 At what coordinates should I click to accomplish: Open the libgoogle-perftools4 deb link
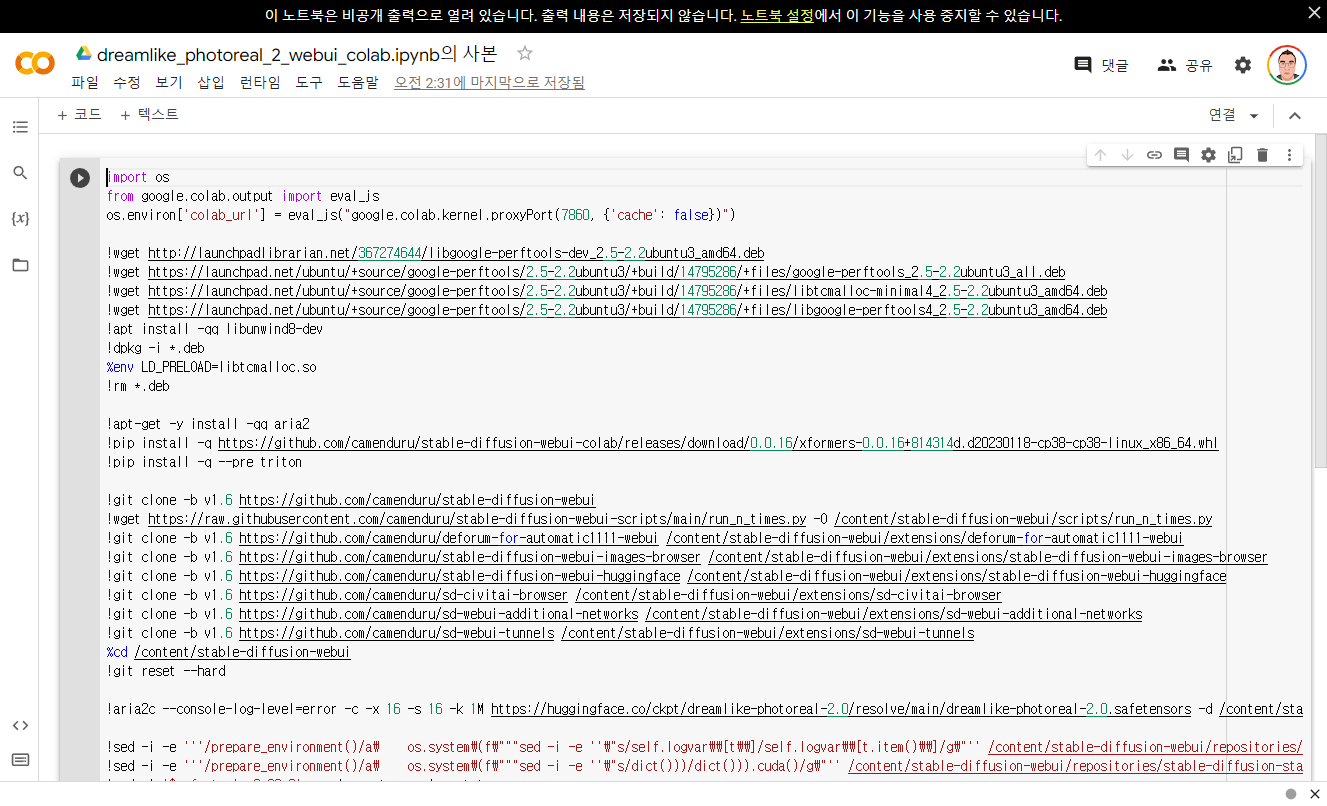628,310
